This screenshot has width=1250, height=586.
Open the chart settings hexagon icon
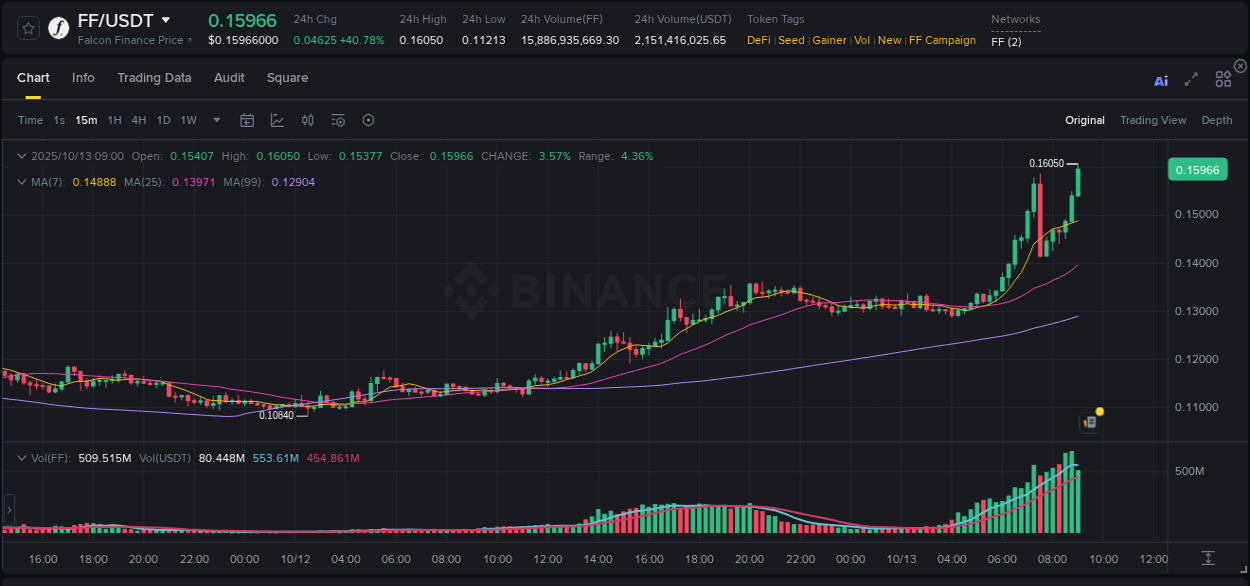click(x=368, y=119)
